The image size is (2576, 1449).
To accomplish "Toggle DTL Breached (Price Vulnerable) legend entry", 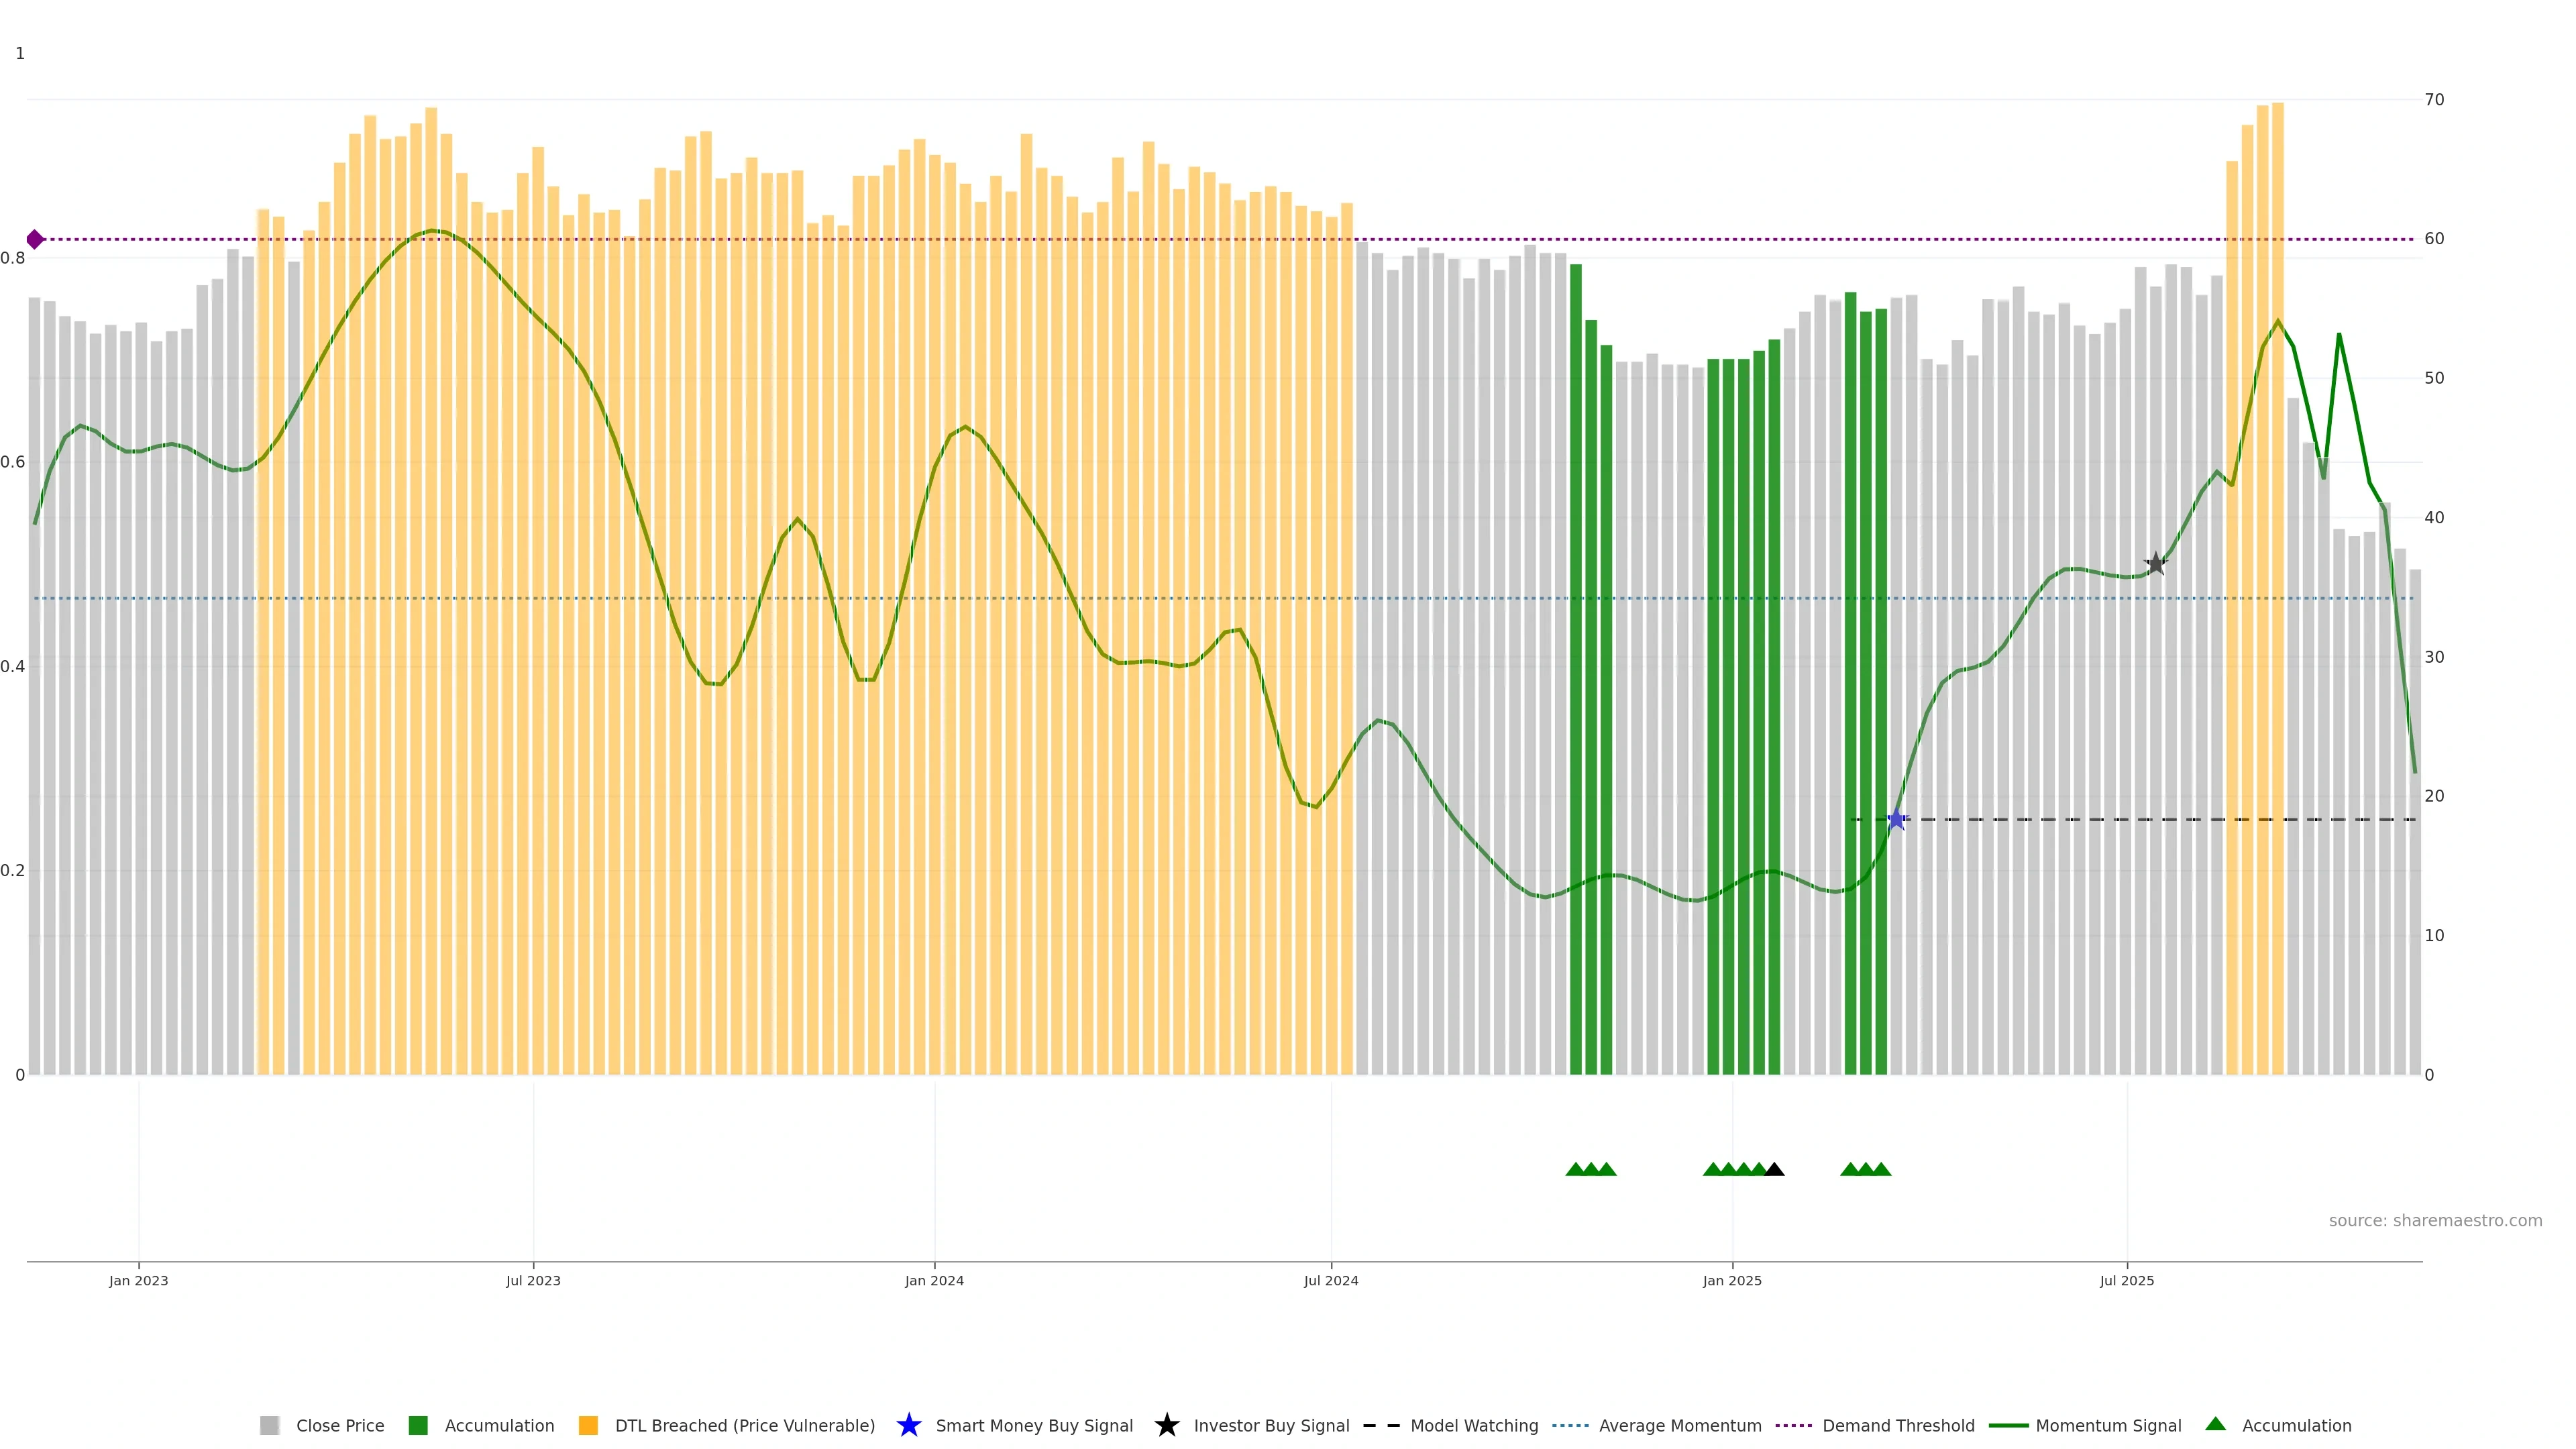I will [x=744, y=1426].
